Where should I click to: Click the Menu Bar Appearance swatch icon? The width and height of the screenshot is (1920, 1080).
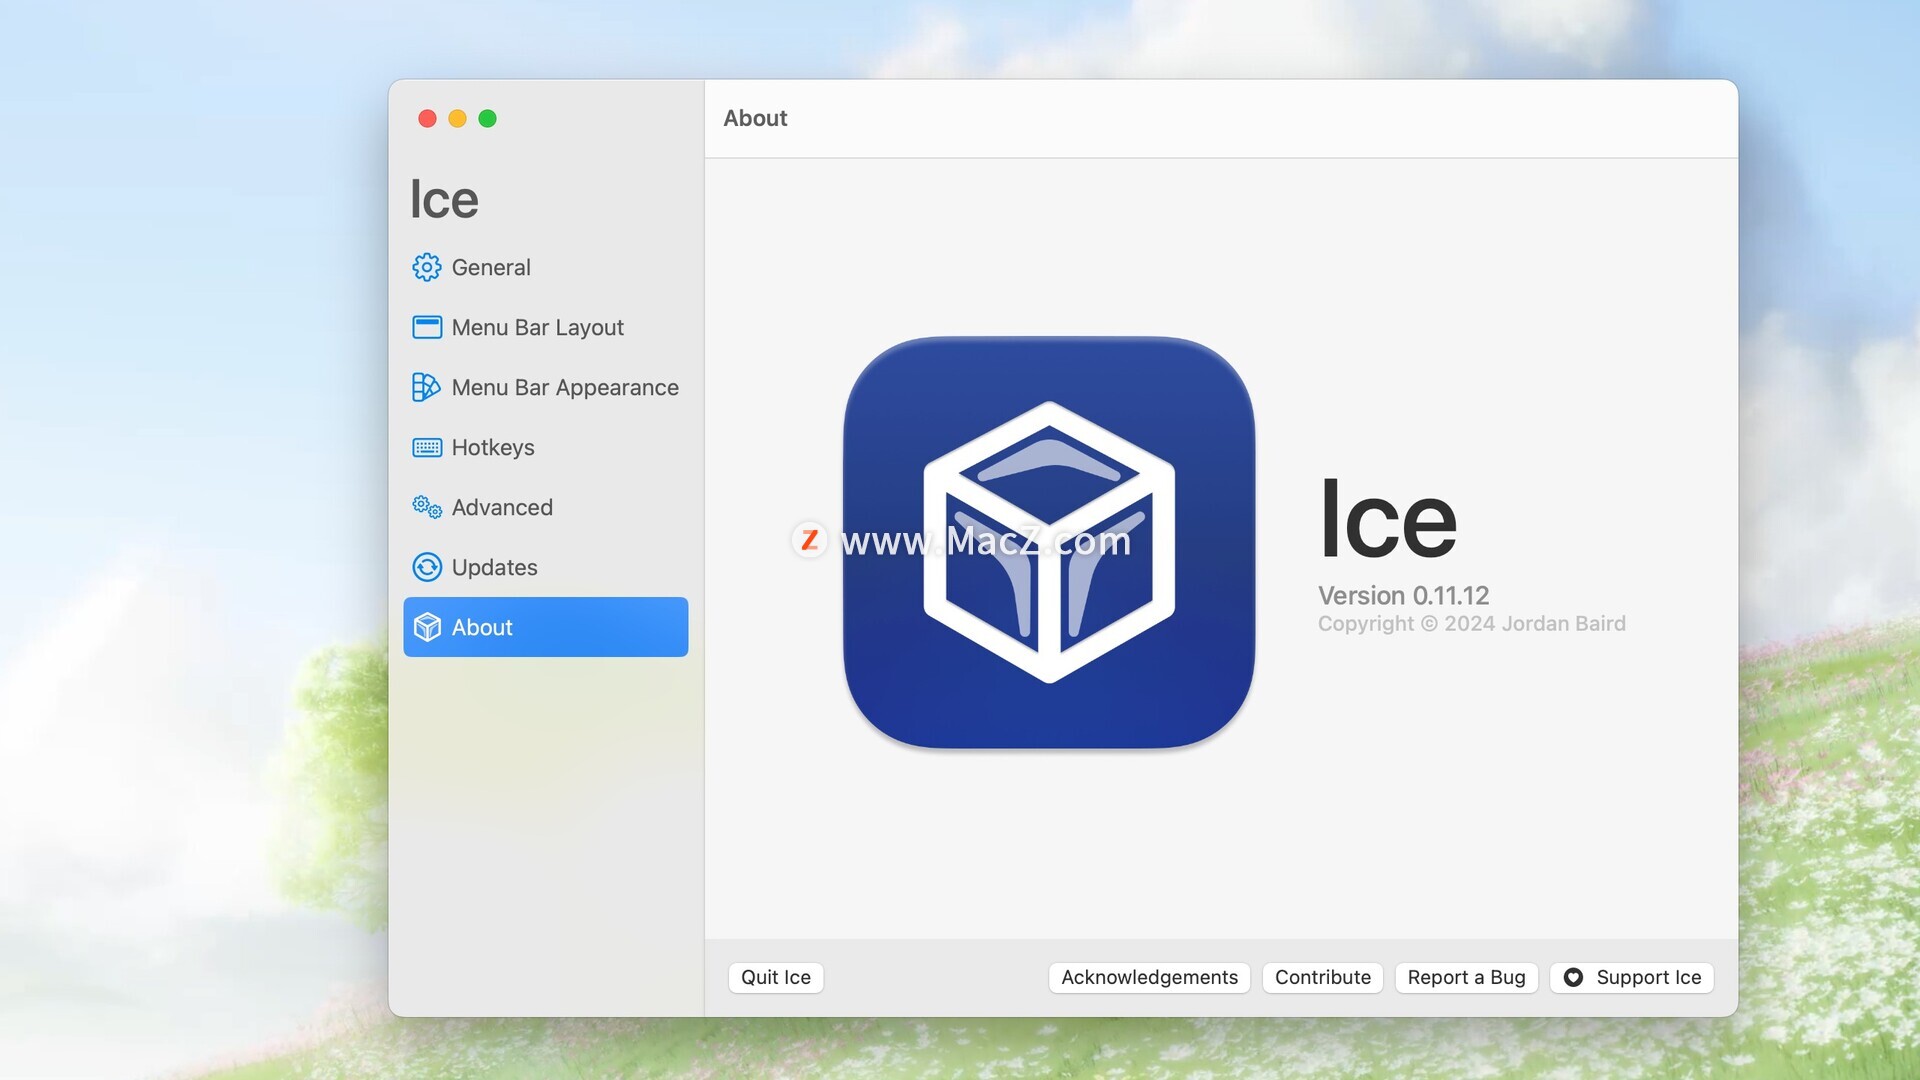click(x=426, y=387)
